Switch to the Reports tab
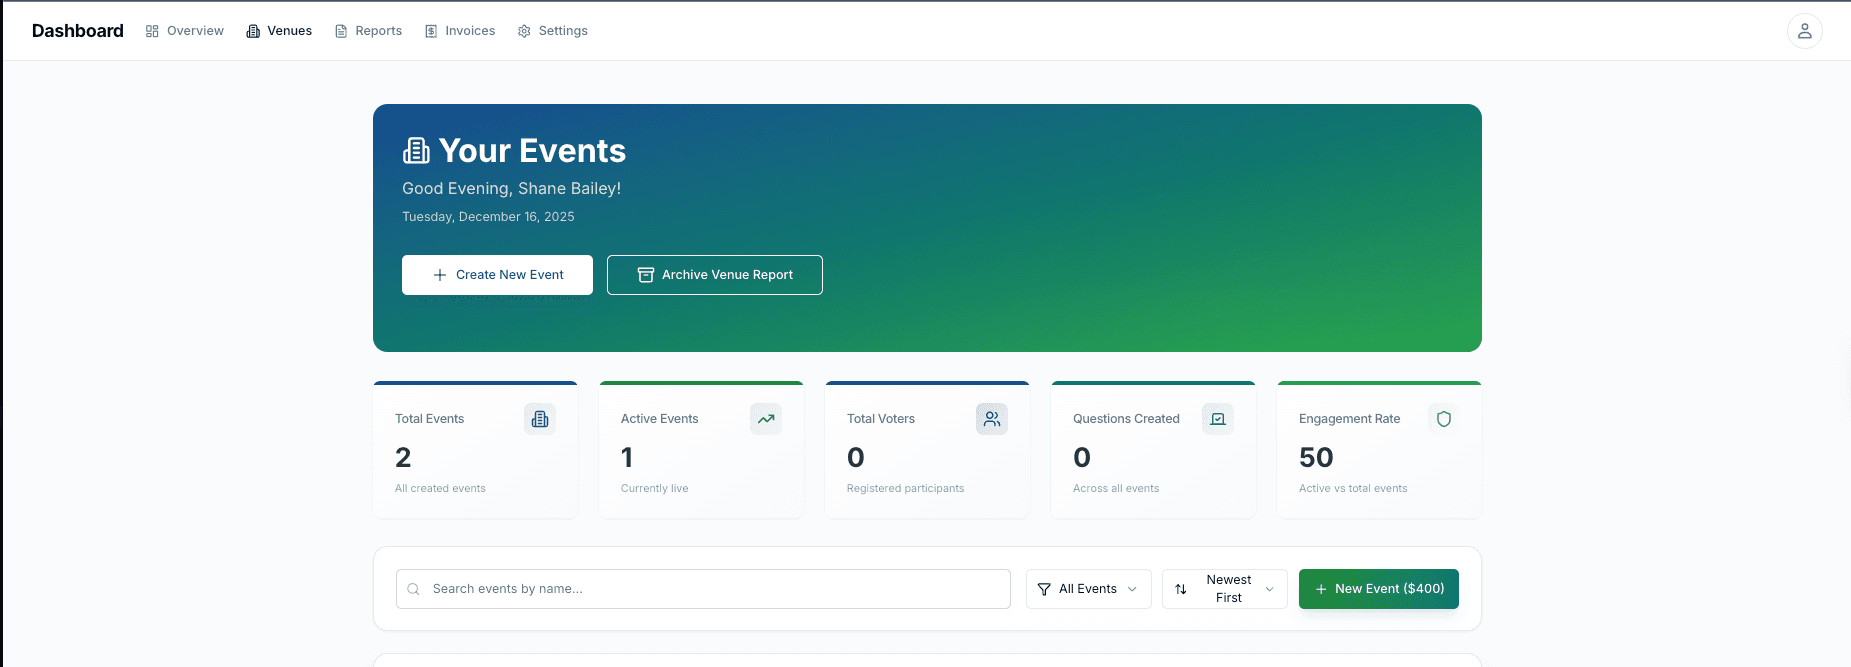The width and height of the screenshot is (1851, 667). point(368,31)
